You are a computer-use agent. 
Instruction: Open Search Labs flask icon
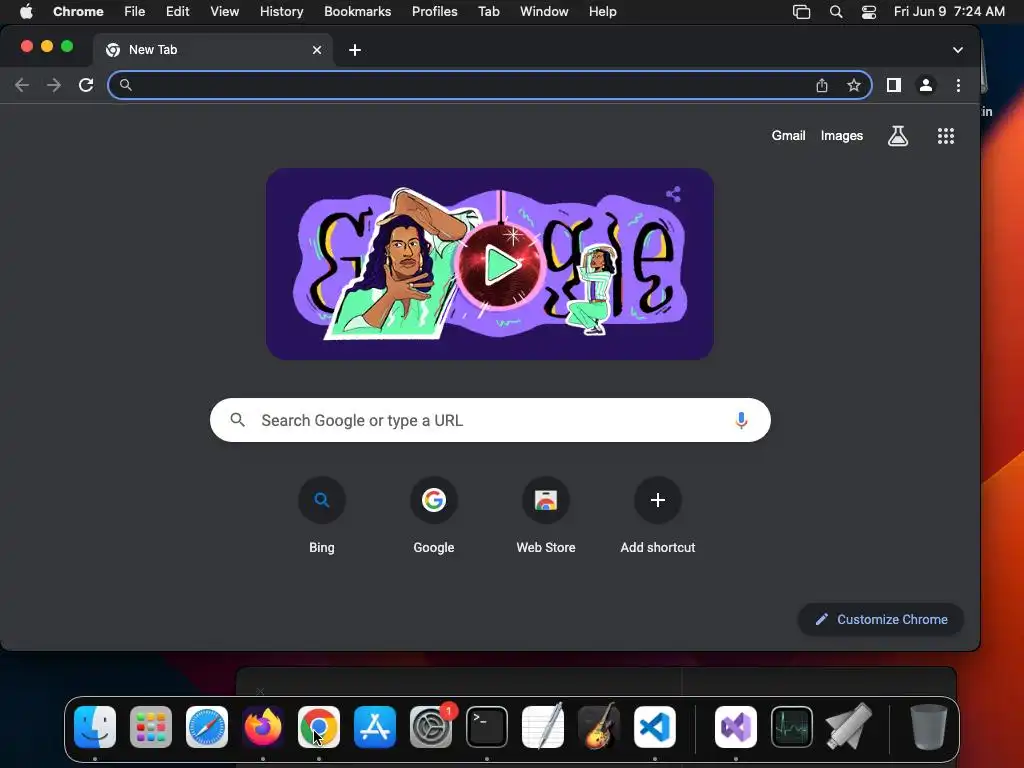(x=898, y=136)
